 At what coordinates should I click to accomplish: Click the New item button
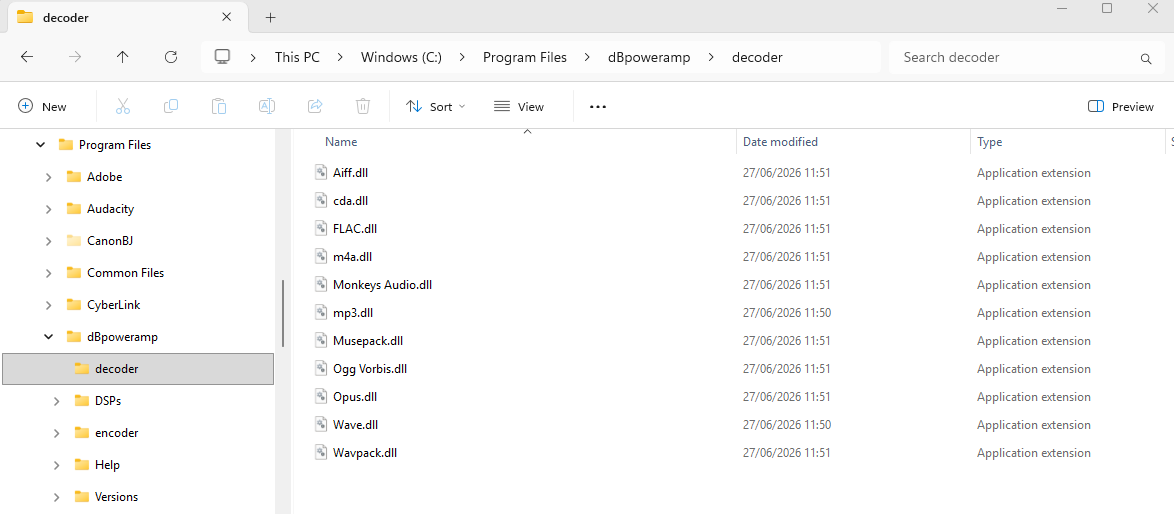point(43,107)
